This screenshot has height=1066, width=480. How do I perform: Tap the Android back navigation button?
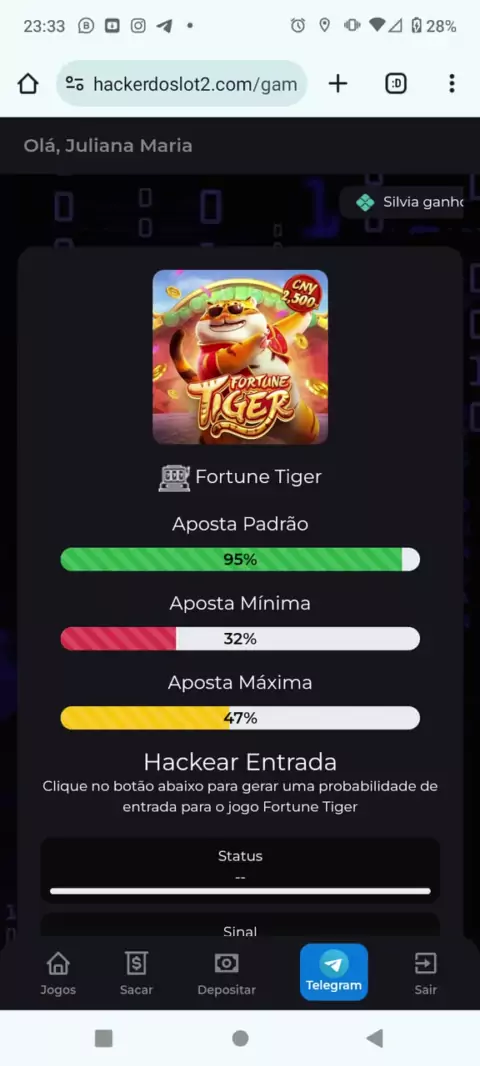[x=375, y=1038]
